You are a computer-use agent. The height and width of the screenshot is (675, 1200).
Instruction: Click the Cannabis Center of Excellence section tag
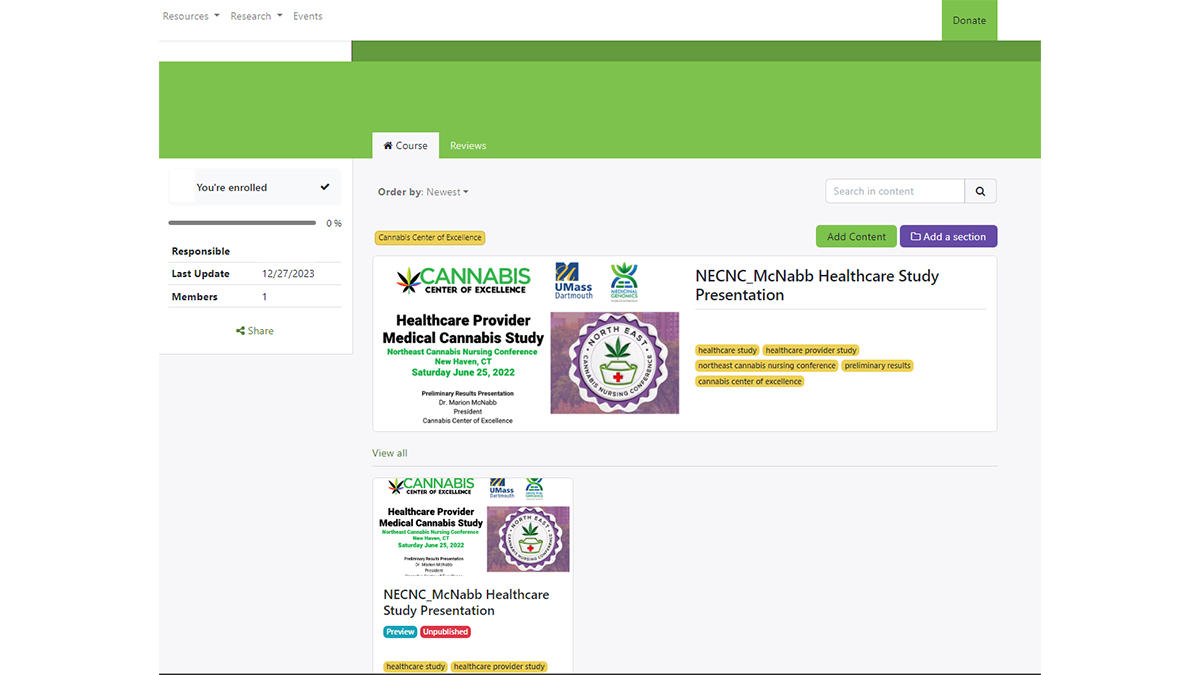click(430, 238)
